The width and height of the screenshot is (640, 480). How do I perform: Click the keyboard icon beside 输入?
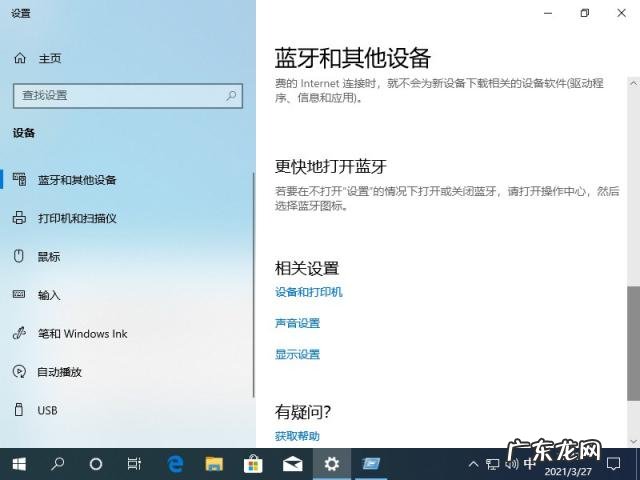click(19, 294)
